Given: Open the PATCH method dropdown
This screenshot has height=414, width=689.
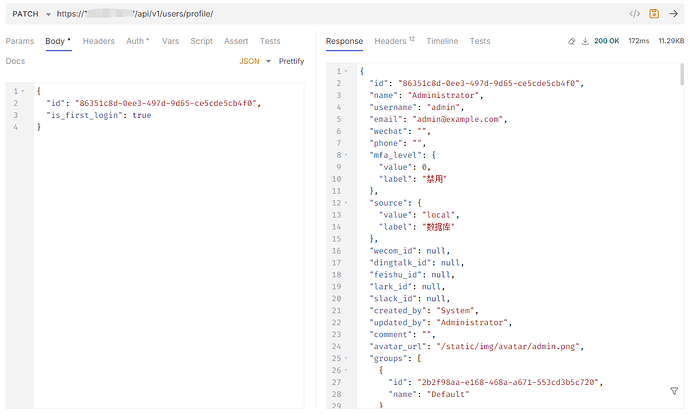Looking at the screenshot, I should [32, 14].
